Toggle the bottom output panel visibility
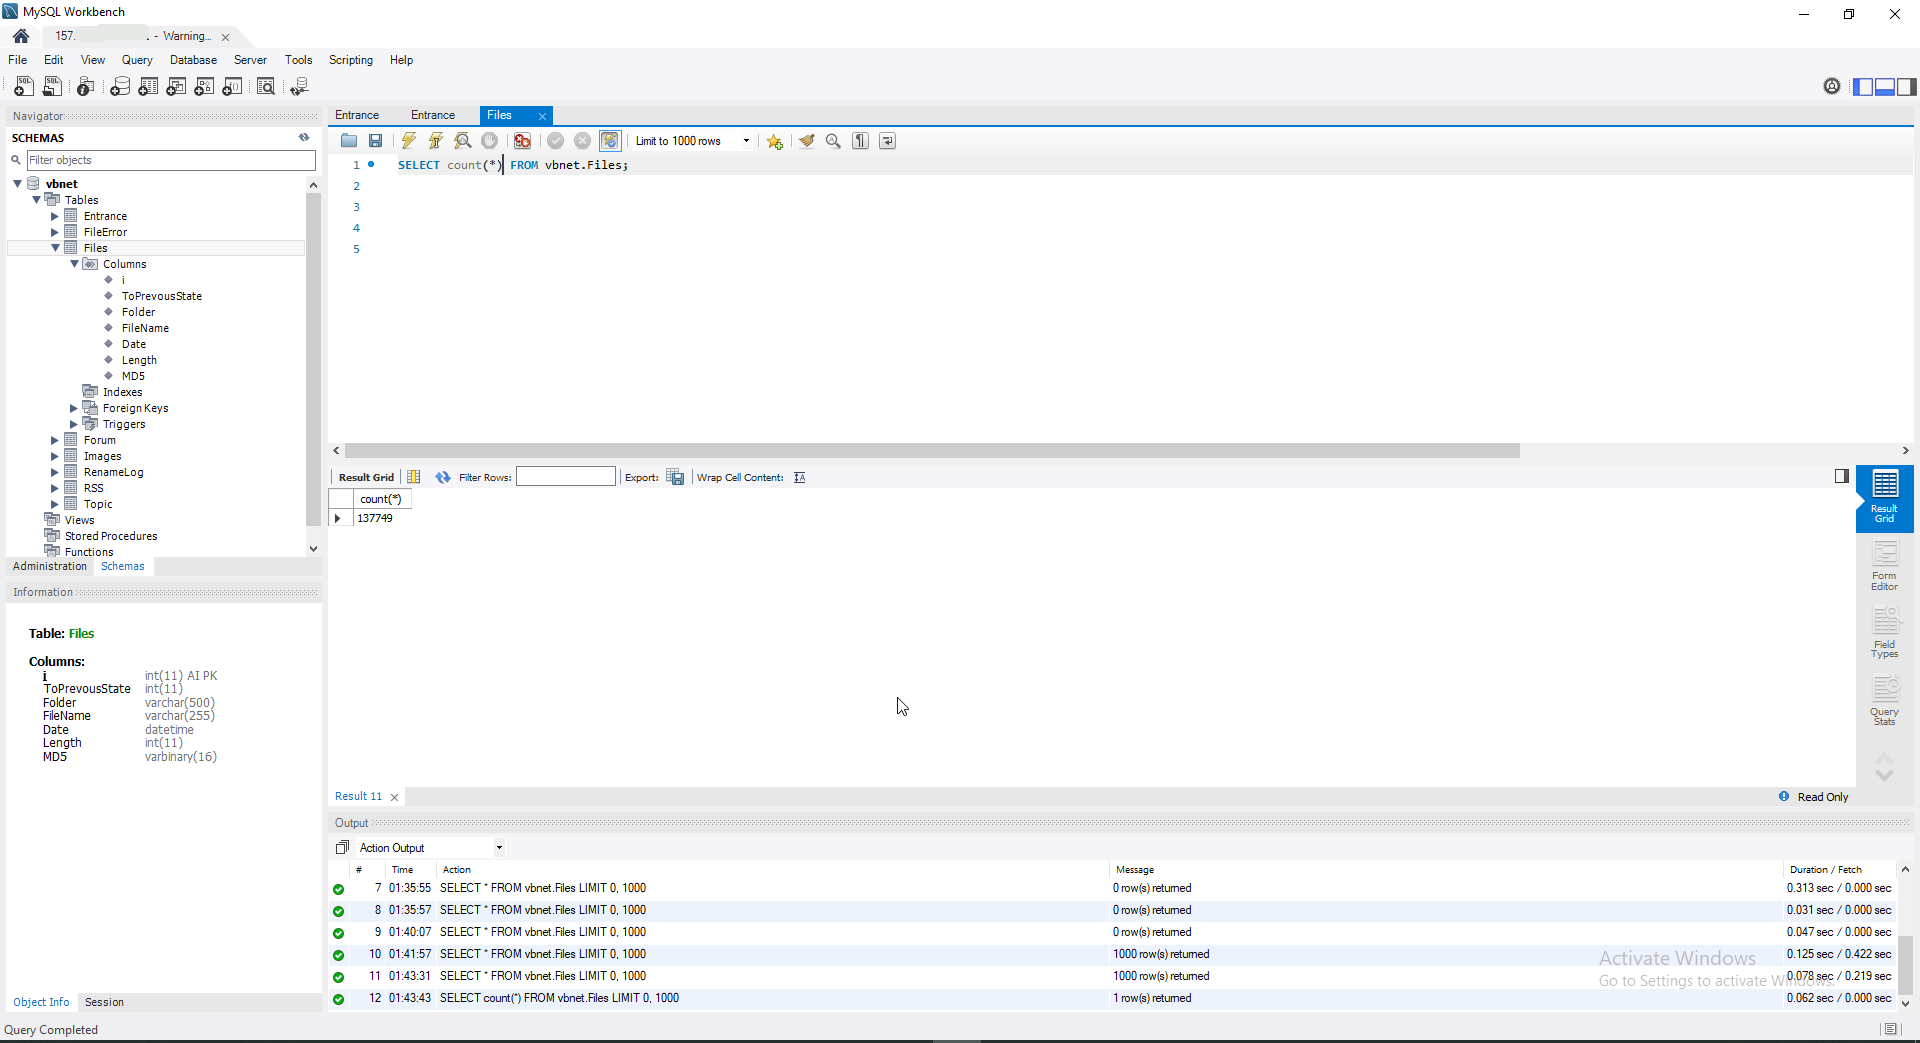Viewport: 1920px width, 1043px height. (1885, 87)
